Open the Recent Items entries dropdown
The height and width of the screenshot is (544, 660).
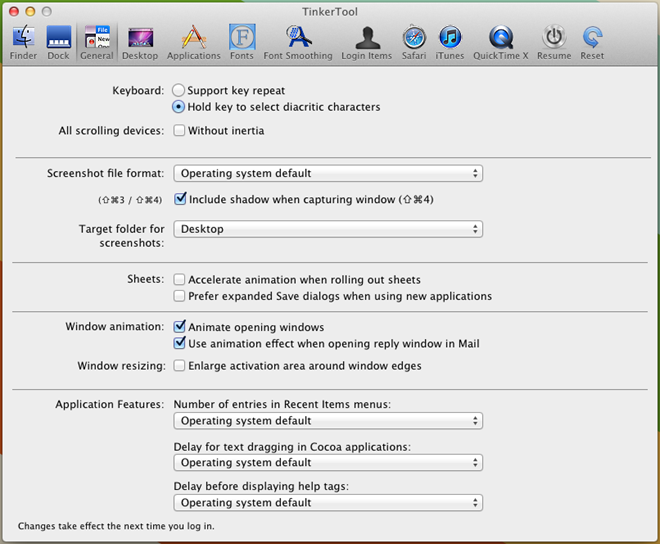click(x=328, y=421)
